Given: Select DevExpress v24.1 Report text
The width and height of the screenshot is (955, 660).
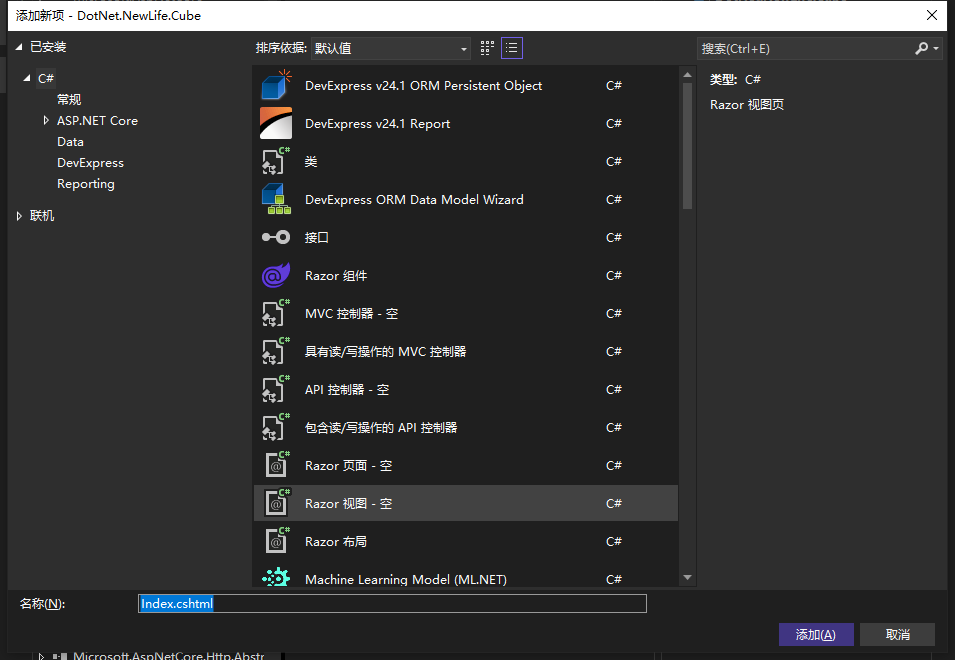Looking at the screenshot, I should pyautogui.click(x=377, y=123).
